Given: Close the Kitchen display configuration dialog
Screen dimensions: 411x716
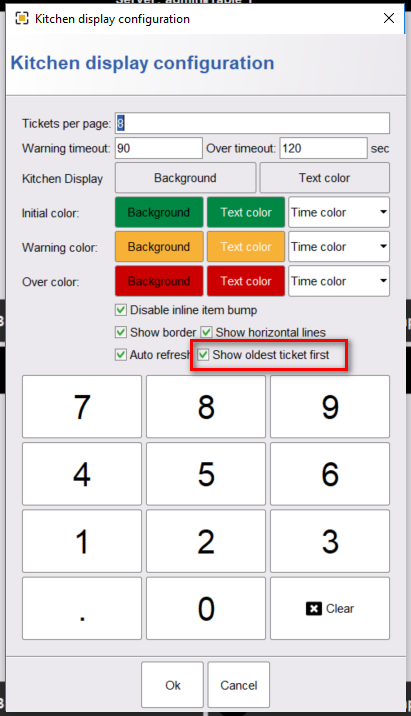Looking at the screenshot, I should [389, 18].
